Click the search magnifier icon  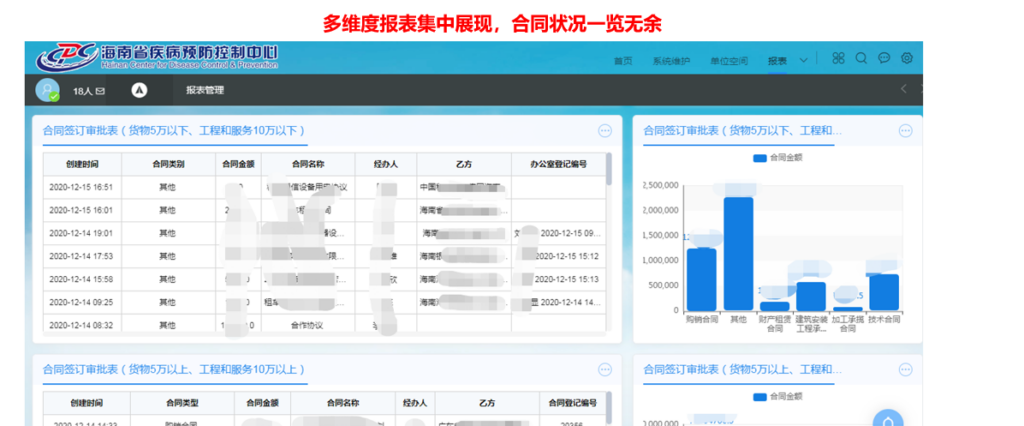click(x=861, y=59)
